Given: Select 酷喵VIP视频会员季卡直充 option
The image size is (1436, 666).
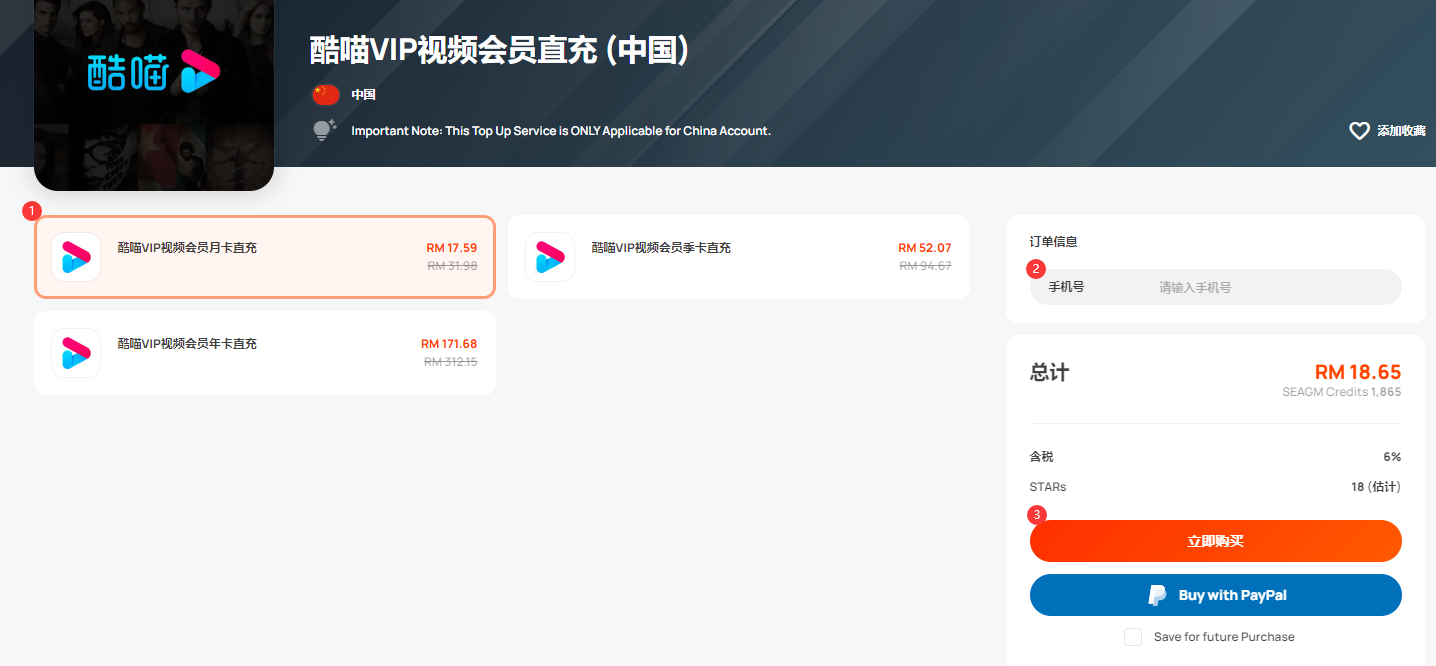Looking at the screenshot, I should pyautogui.click(x=739, y=257).
